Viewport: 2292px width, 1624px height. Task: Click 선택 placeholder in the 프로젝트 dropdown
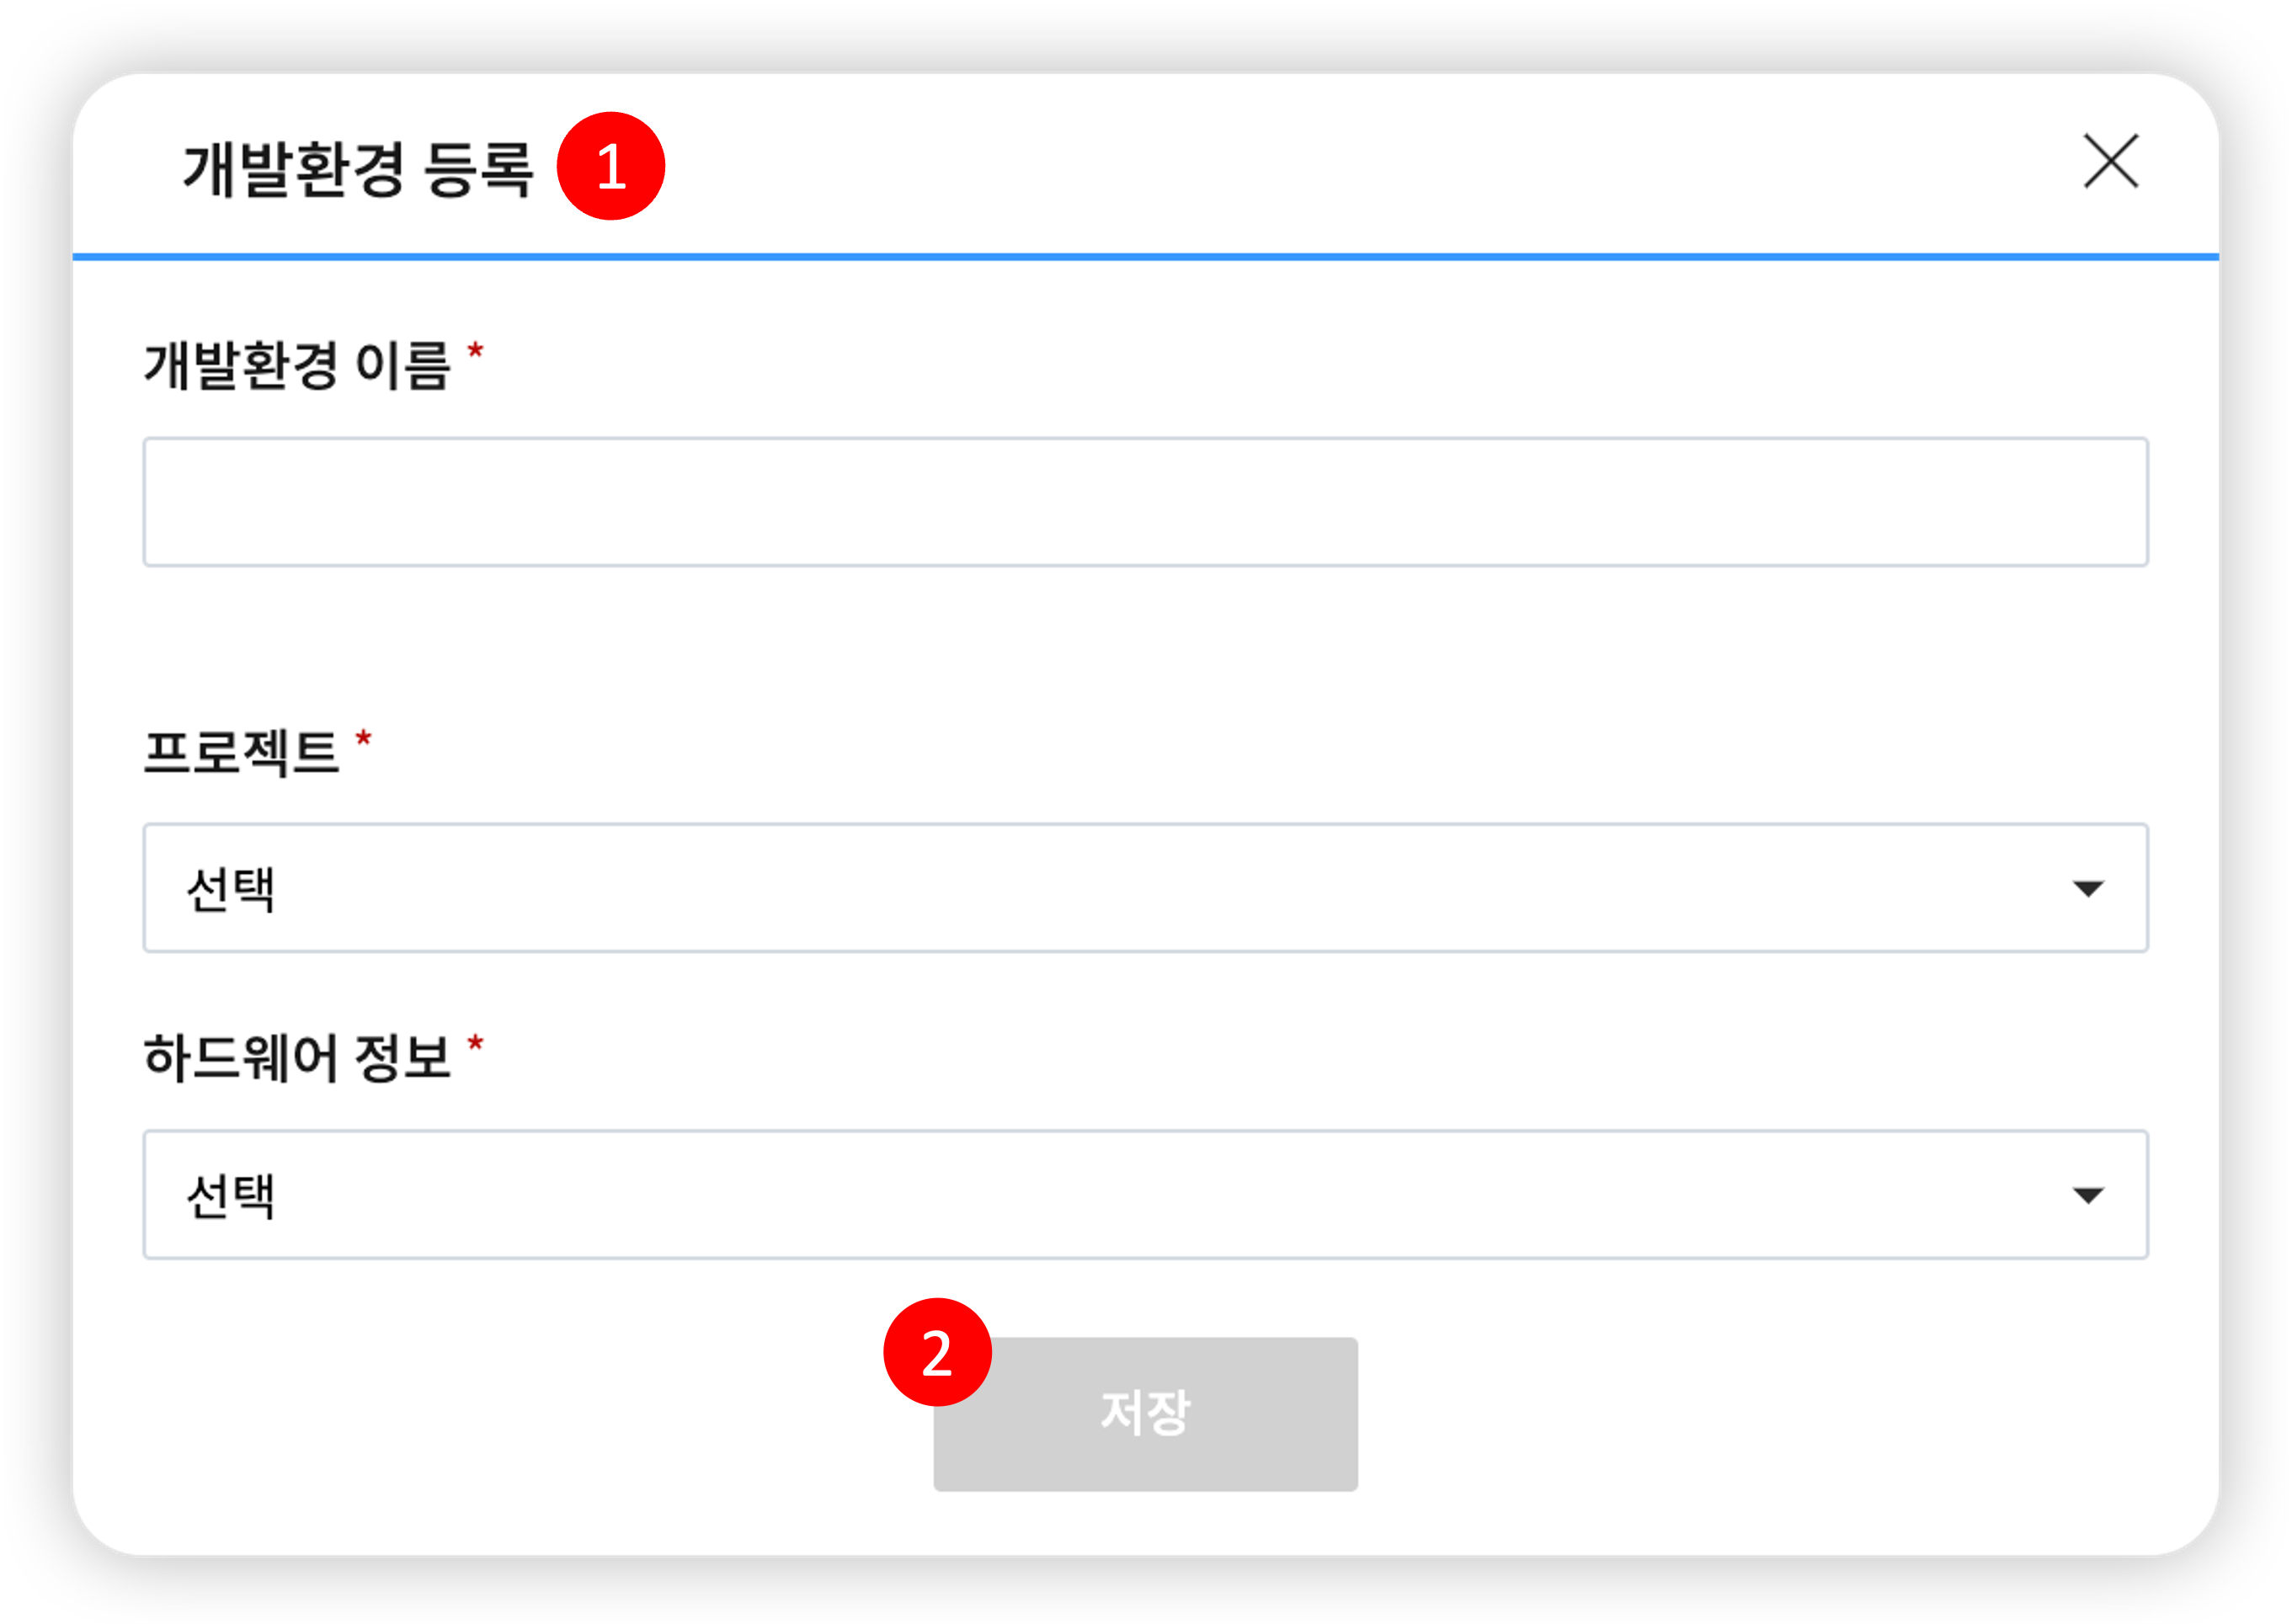[x=230, y=889]
